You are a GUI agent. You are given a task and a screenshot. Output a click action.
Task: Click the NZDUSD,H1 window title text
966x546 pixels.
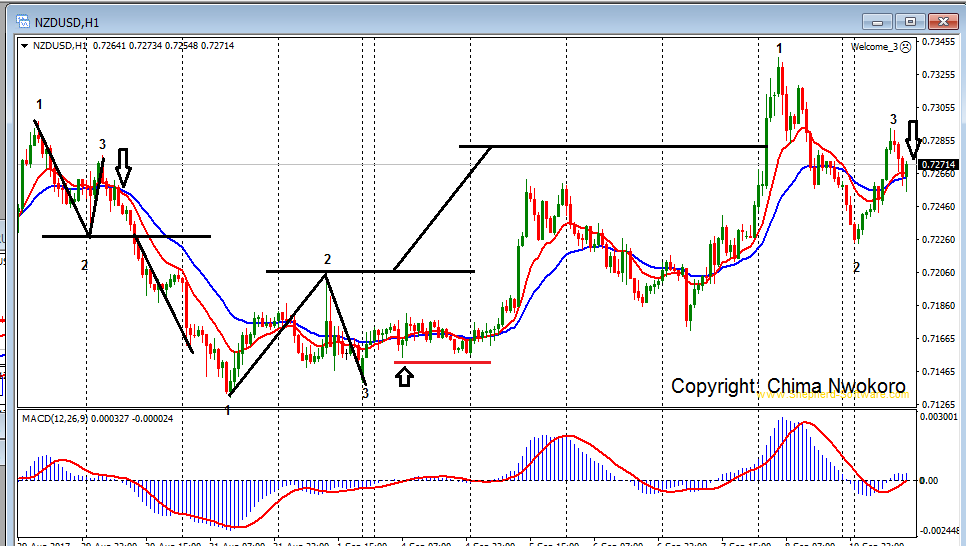pos(67,23)
